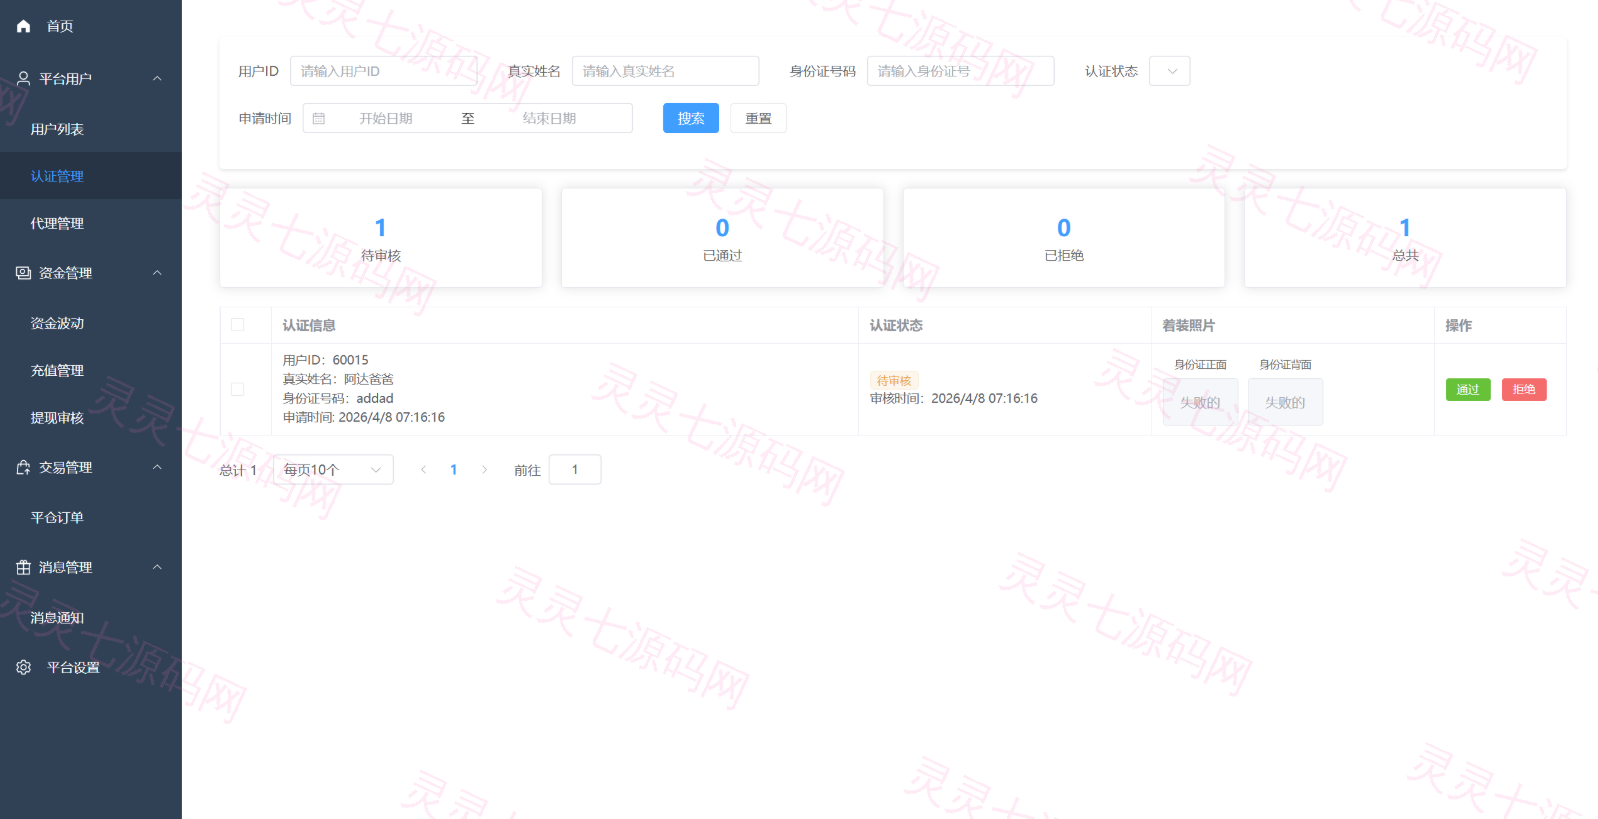Viewport: 1598px width, 819px height.
Task: Open 代理管理 menu item
Action: [x=91, y=223]
